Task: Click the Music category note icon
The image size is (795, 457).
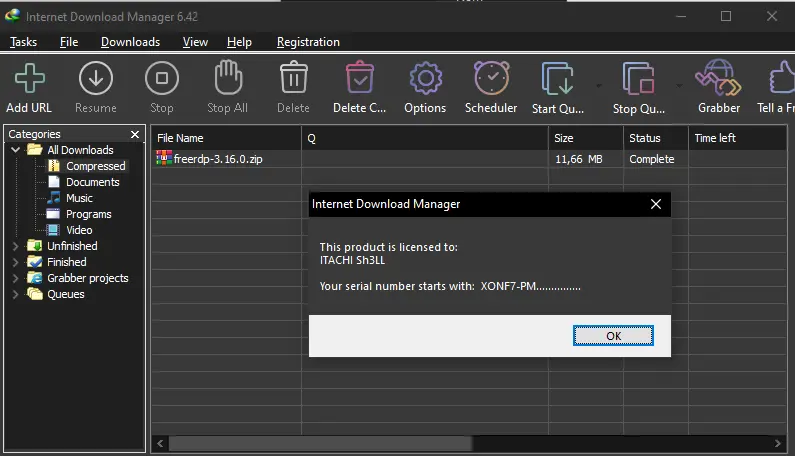Action: (54, 198)
